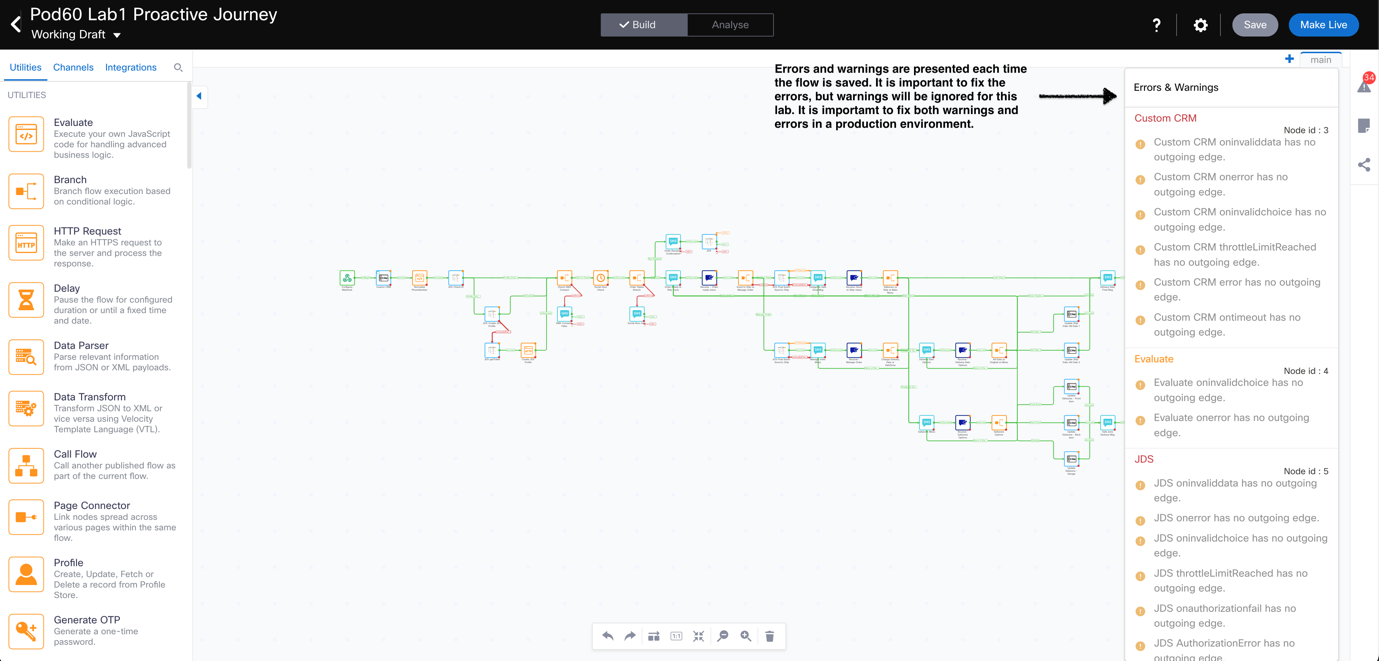Select the Data Parser node icon
The height and width of the screenshot is (661, 1379).
[26, 357]
